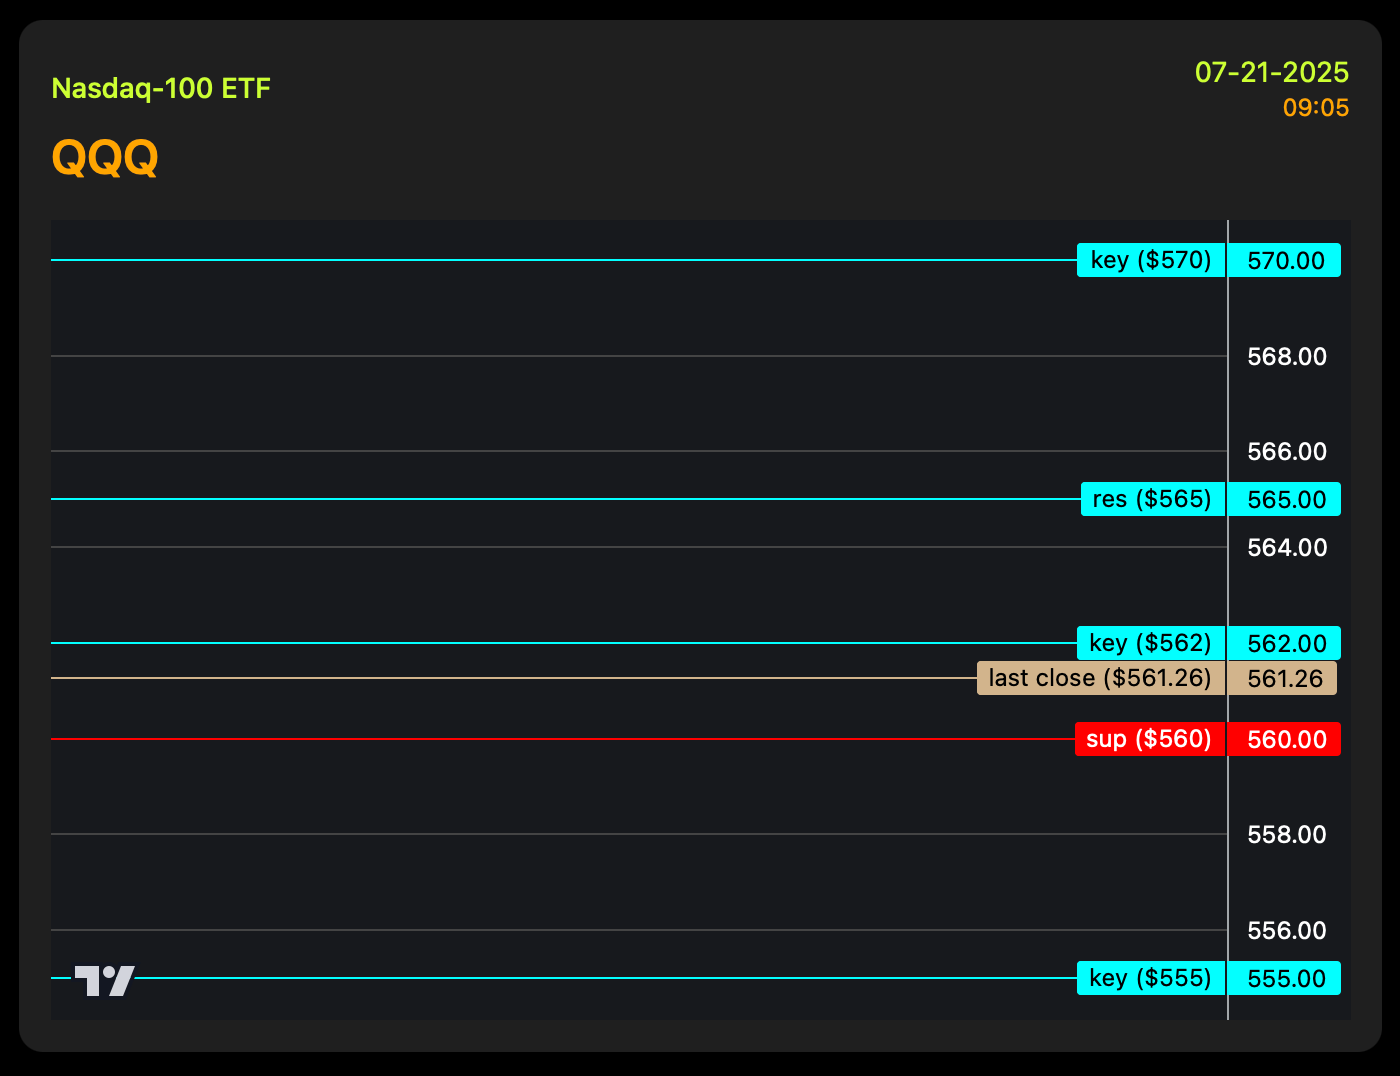Select the last close ($561.26) label
Viewport: 1400px width, 1076px height.
pos(1101,678)
